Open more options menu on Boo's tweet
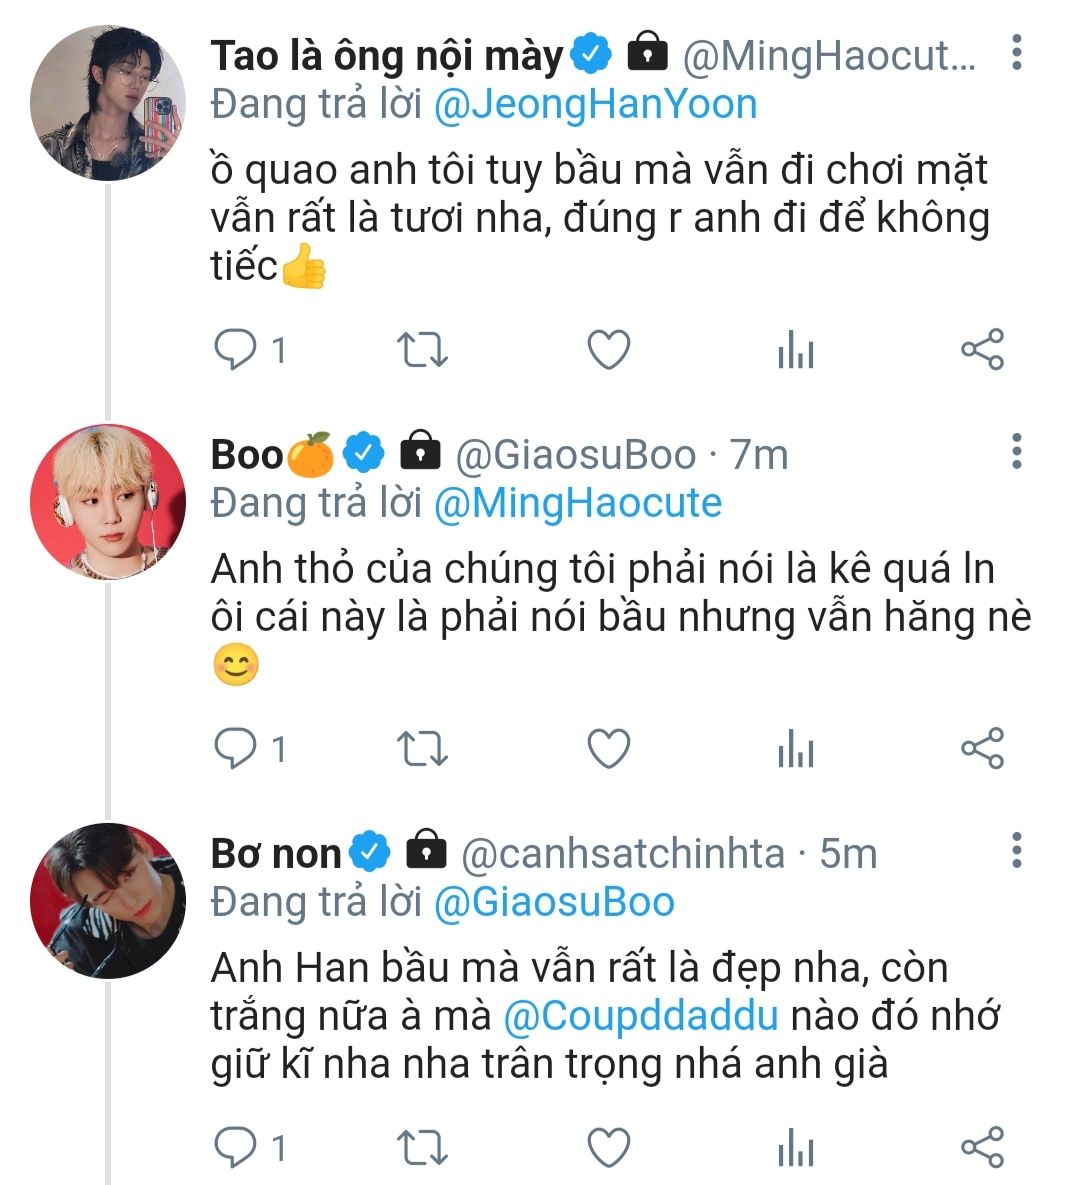The height and width of the screenshot is (1185, 1080). click(1016, 452)
